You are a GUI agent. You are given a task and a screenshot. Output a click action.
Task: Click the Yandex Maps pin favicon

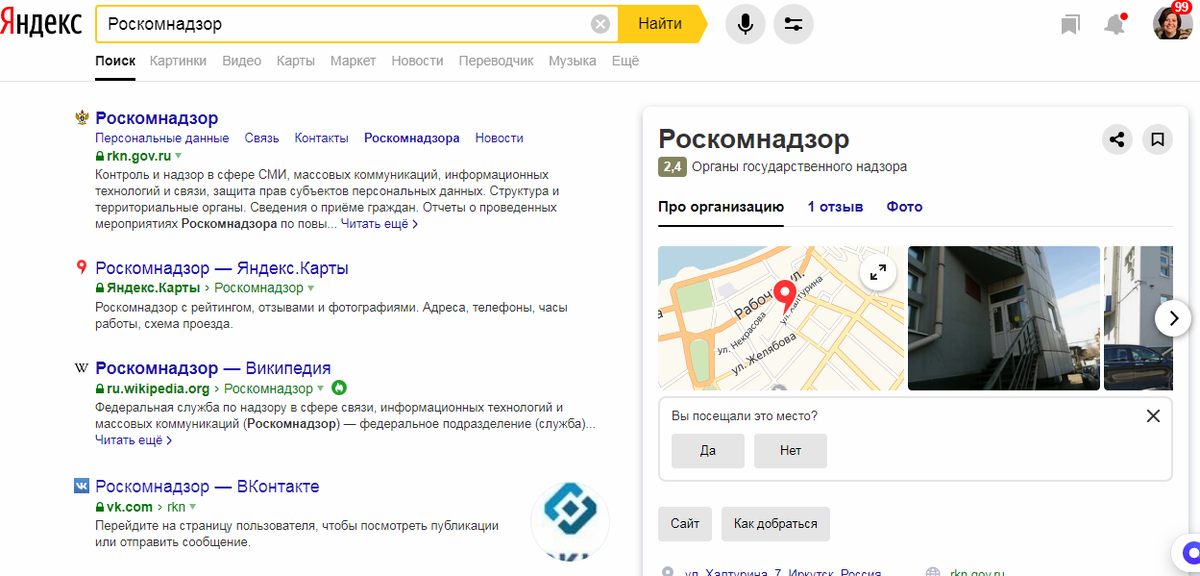point(81,268)
